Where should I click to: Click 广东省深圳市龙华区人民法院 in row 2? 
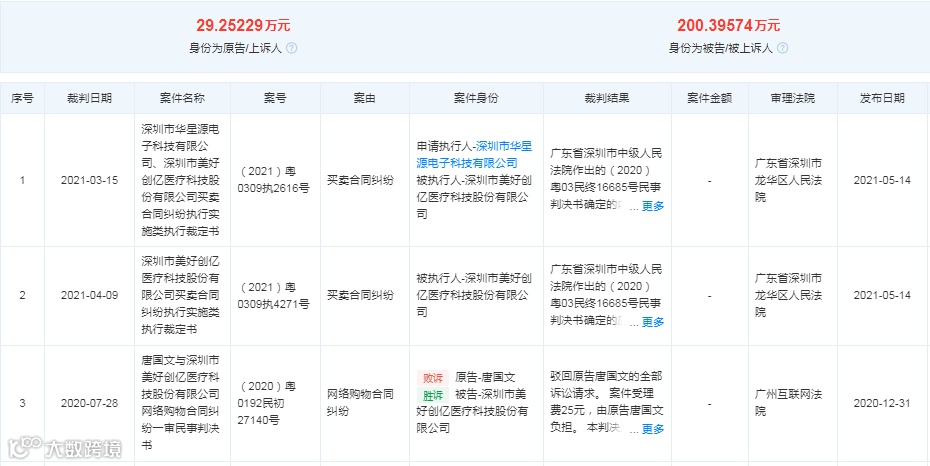click(x=788, y=296)
